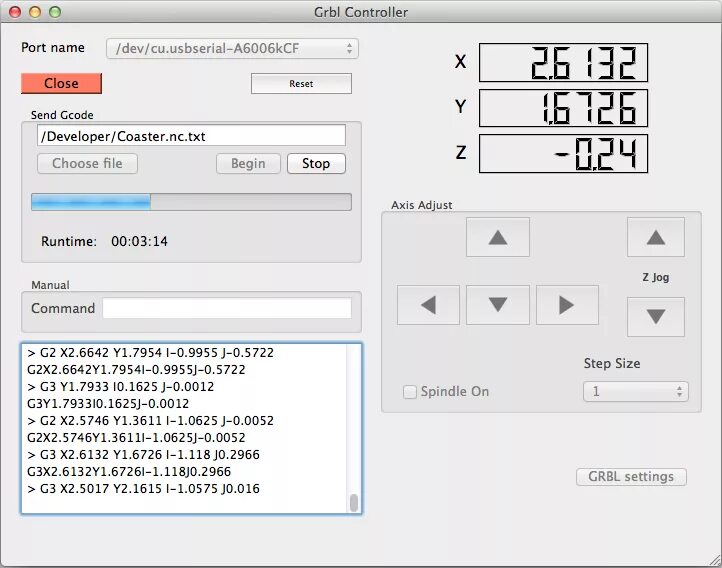Select log line 'G2X2.6642Y1.7954I-0.9955J-0.5722'

pos(136,370)
